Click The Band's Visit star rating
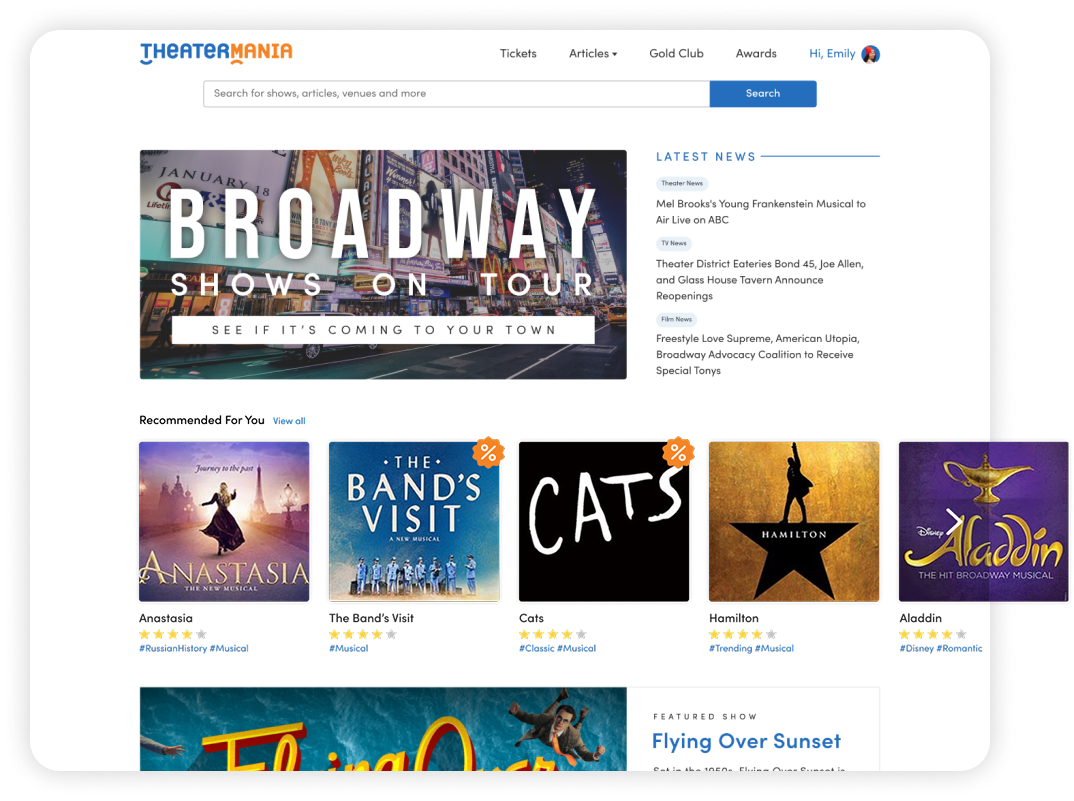Screen dimensions: 1074x801 tap(363, 634)
